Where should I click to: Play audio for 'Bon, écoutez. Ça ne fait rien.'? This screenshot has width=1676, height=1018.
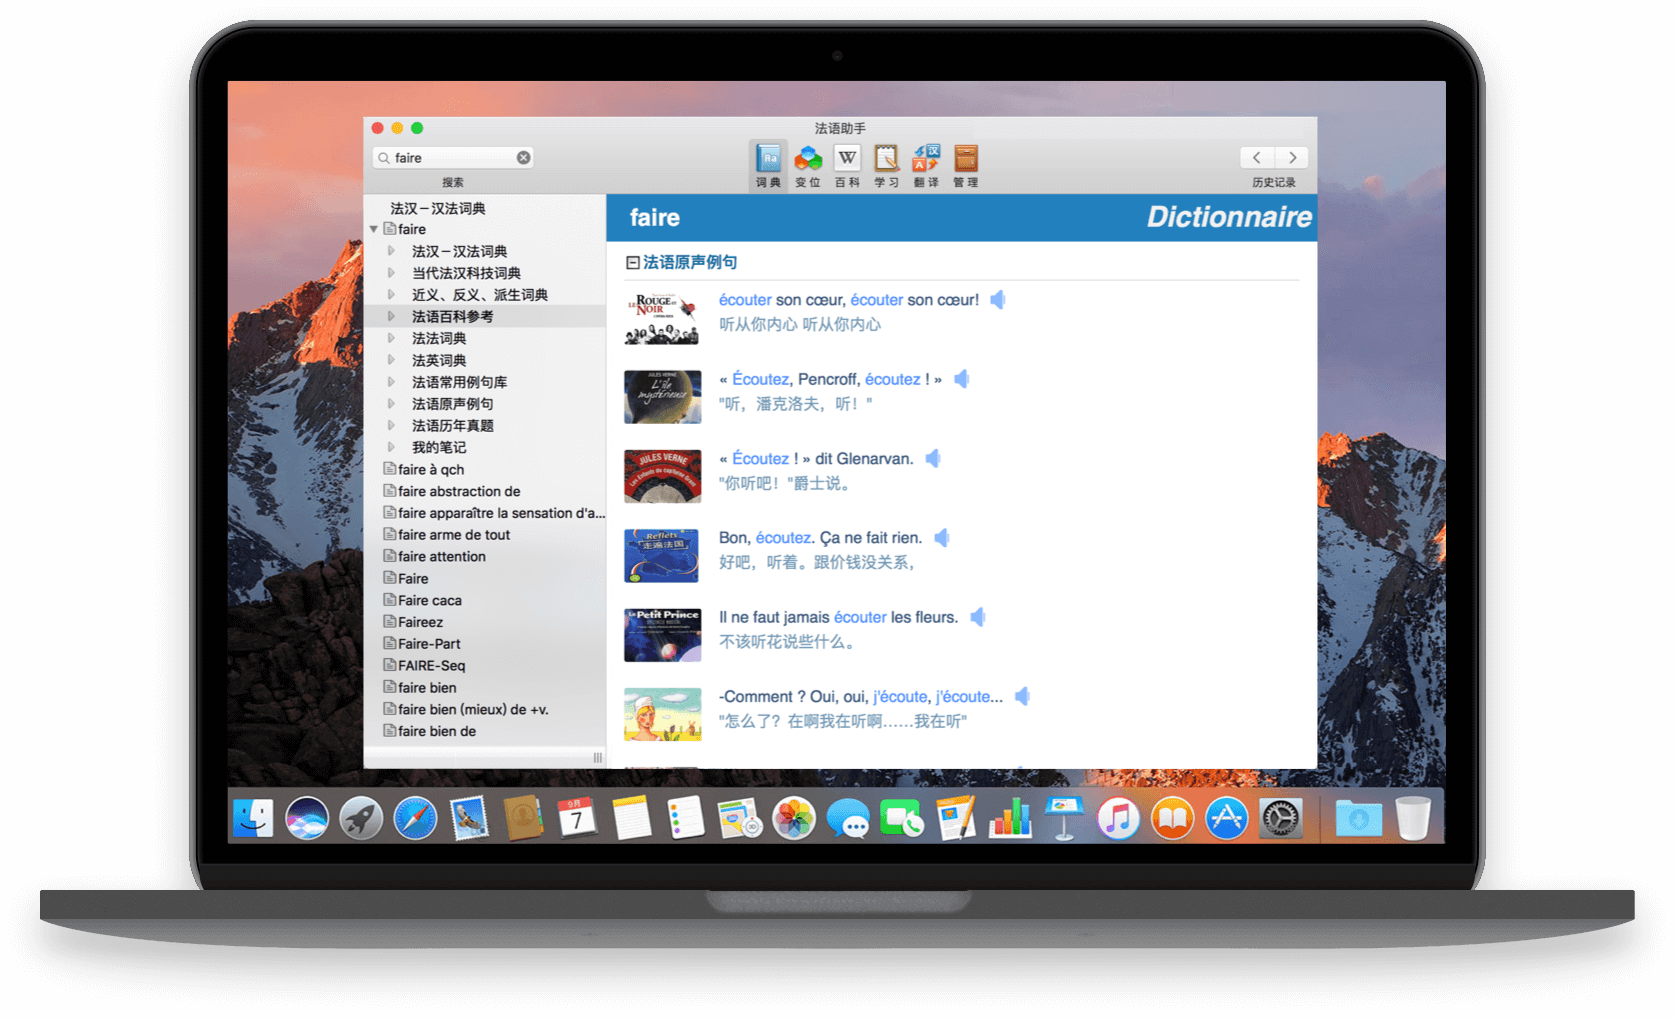(941, 538)
